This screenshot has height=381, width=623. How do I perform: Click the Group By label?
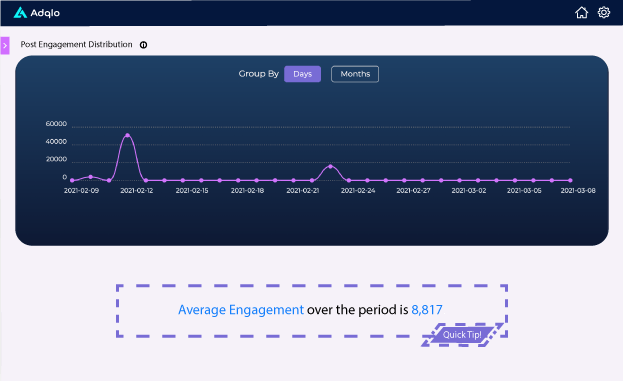pyautogui.click(x=259, y=74)
